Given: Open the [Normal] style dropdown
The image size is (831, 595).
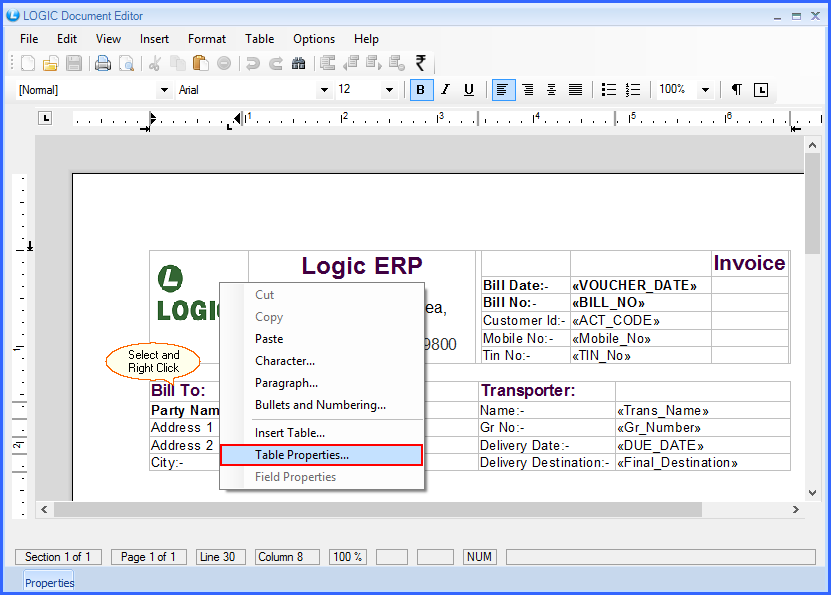Looking at the screenshot, I should [164, 90].
